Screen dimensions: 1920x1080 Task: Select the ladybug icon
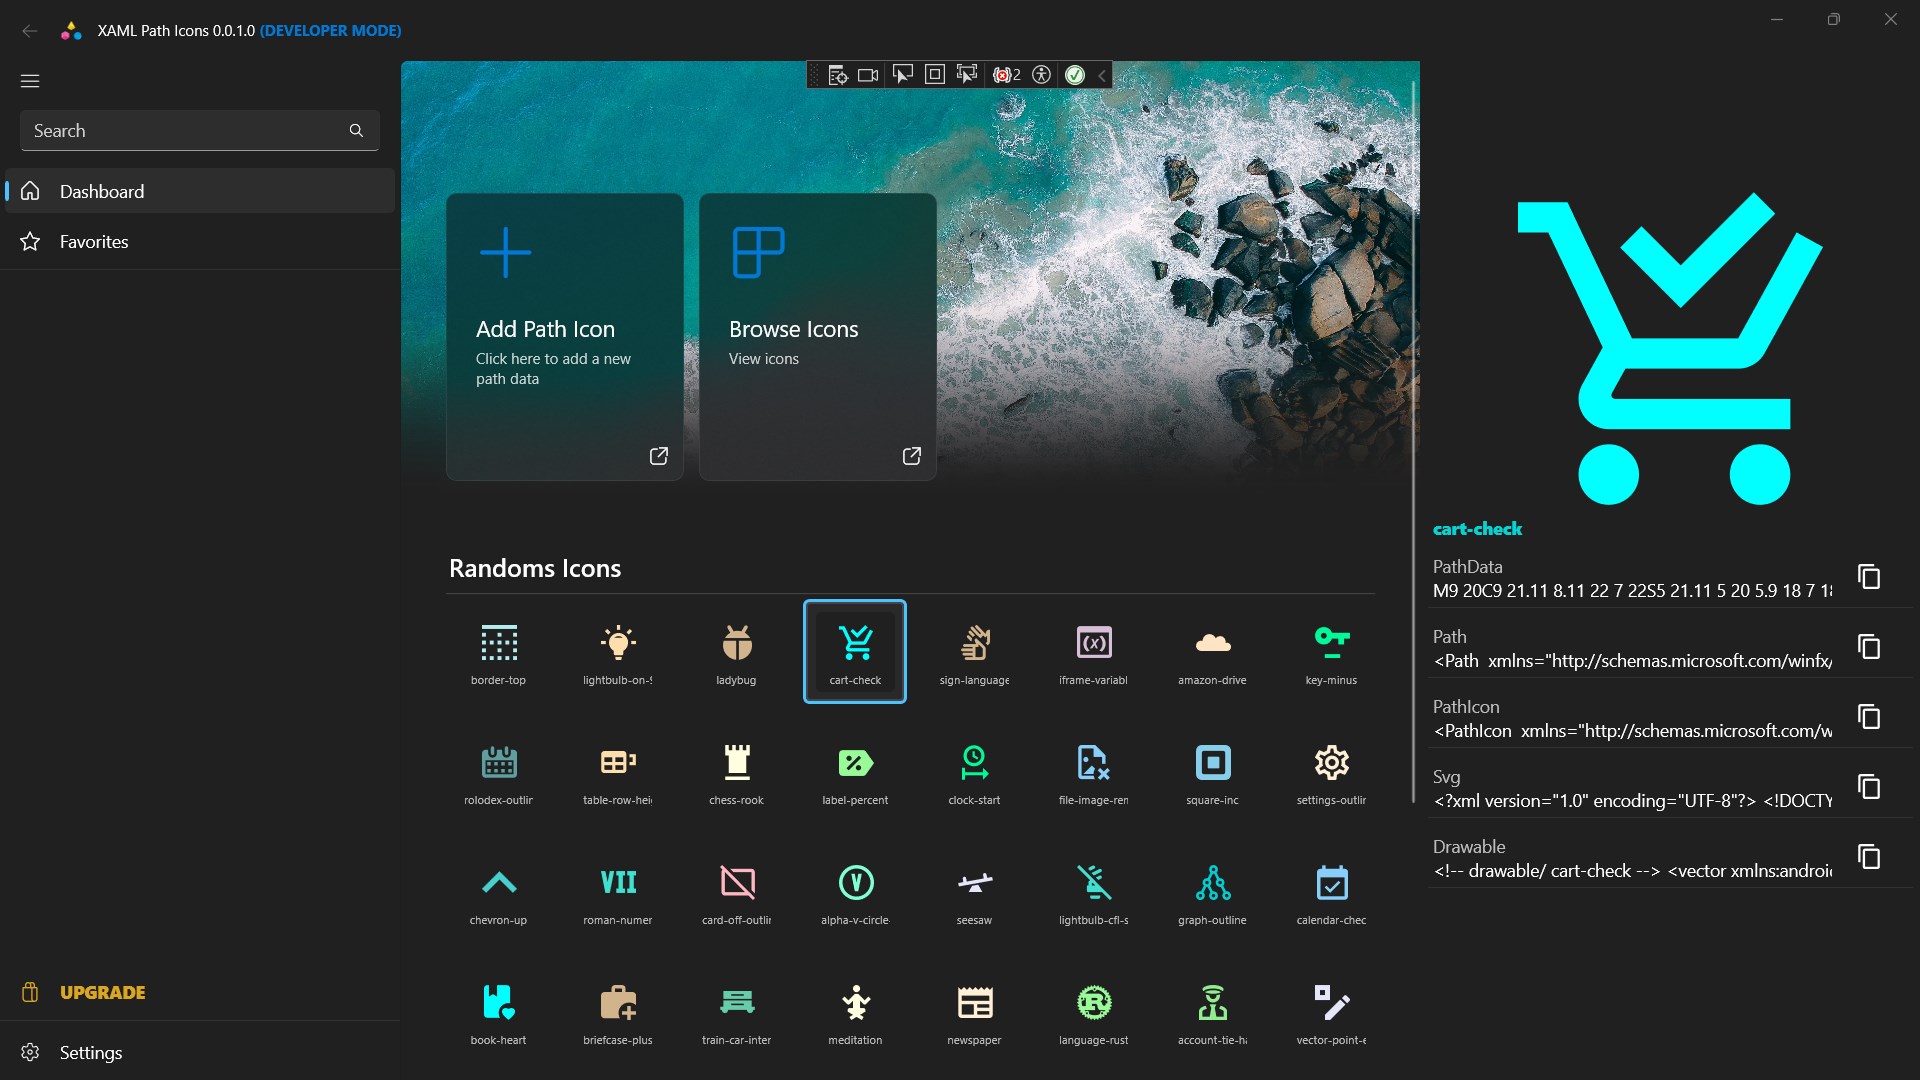(x=736, y=651)
